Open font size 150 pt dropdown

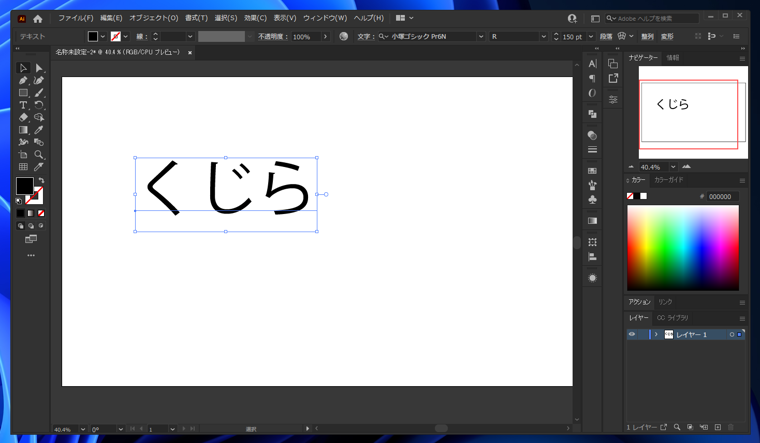coord(591,36)
